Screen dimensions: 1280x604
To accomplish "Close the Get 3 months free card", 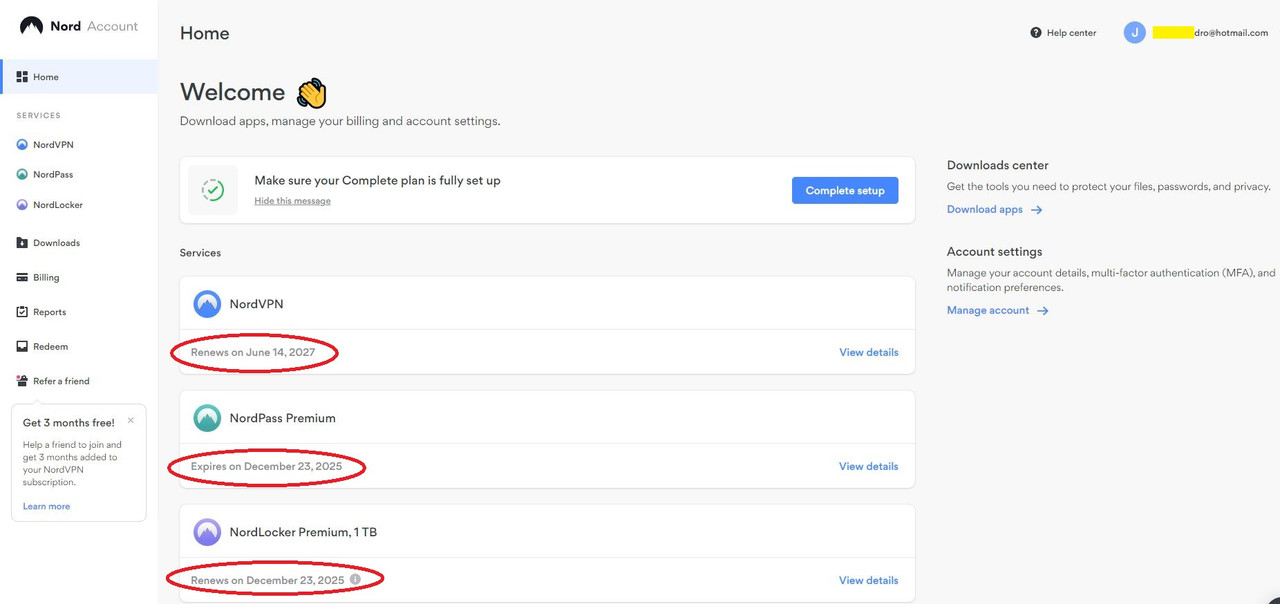I will point(130,421).
